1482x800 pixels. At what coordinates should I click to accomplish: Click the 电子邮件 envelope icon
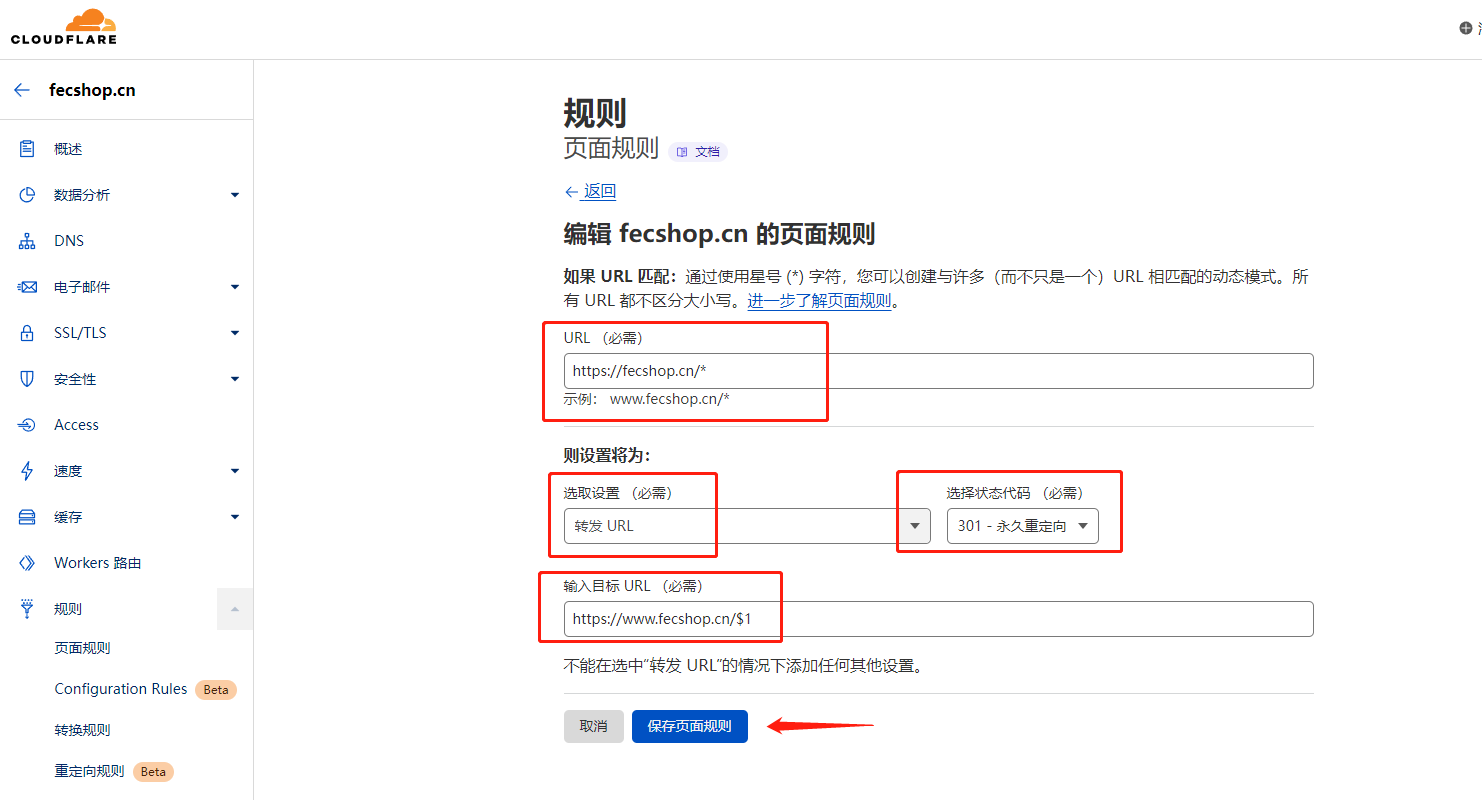click(x=27, y=287)
